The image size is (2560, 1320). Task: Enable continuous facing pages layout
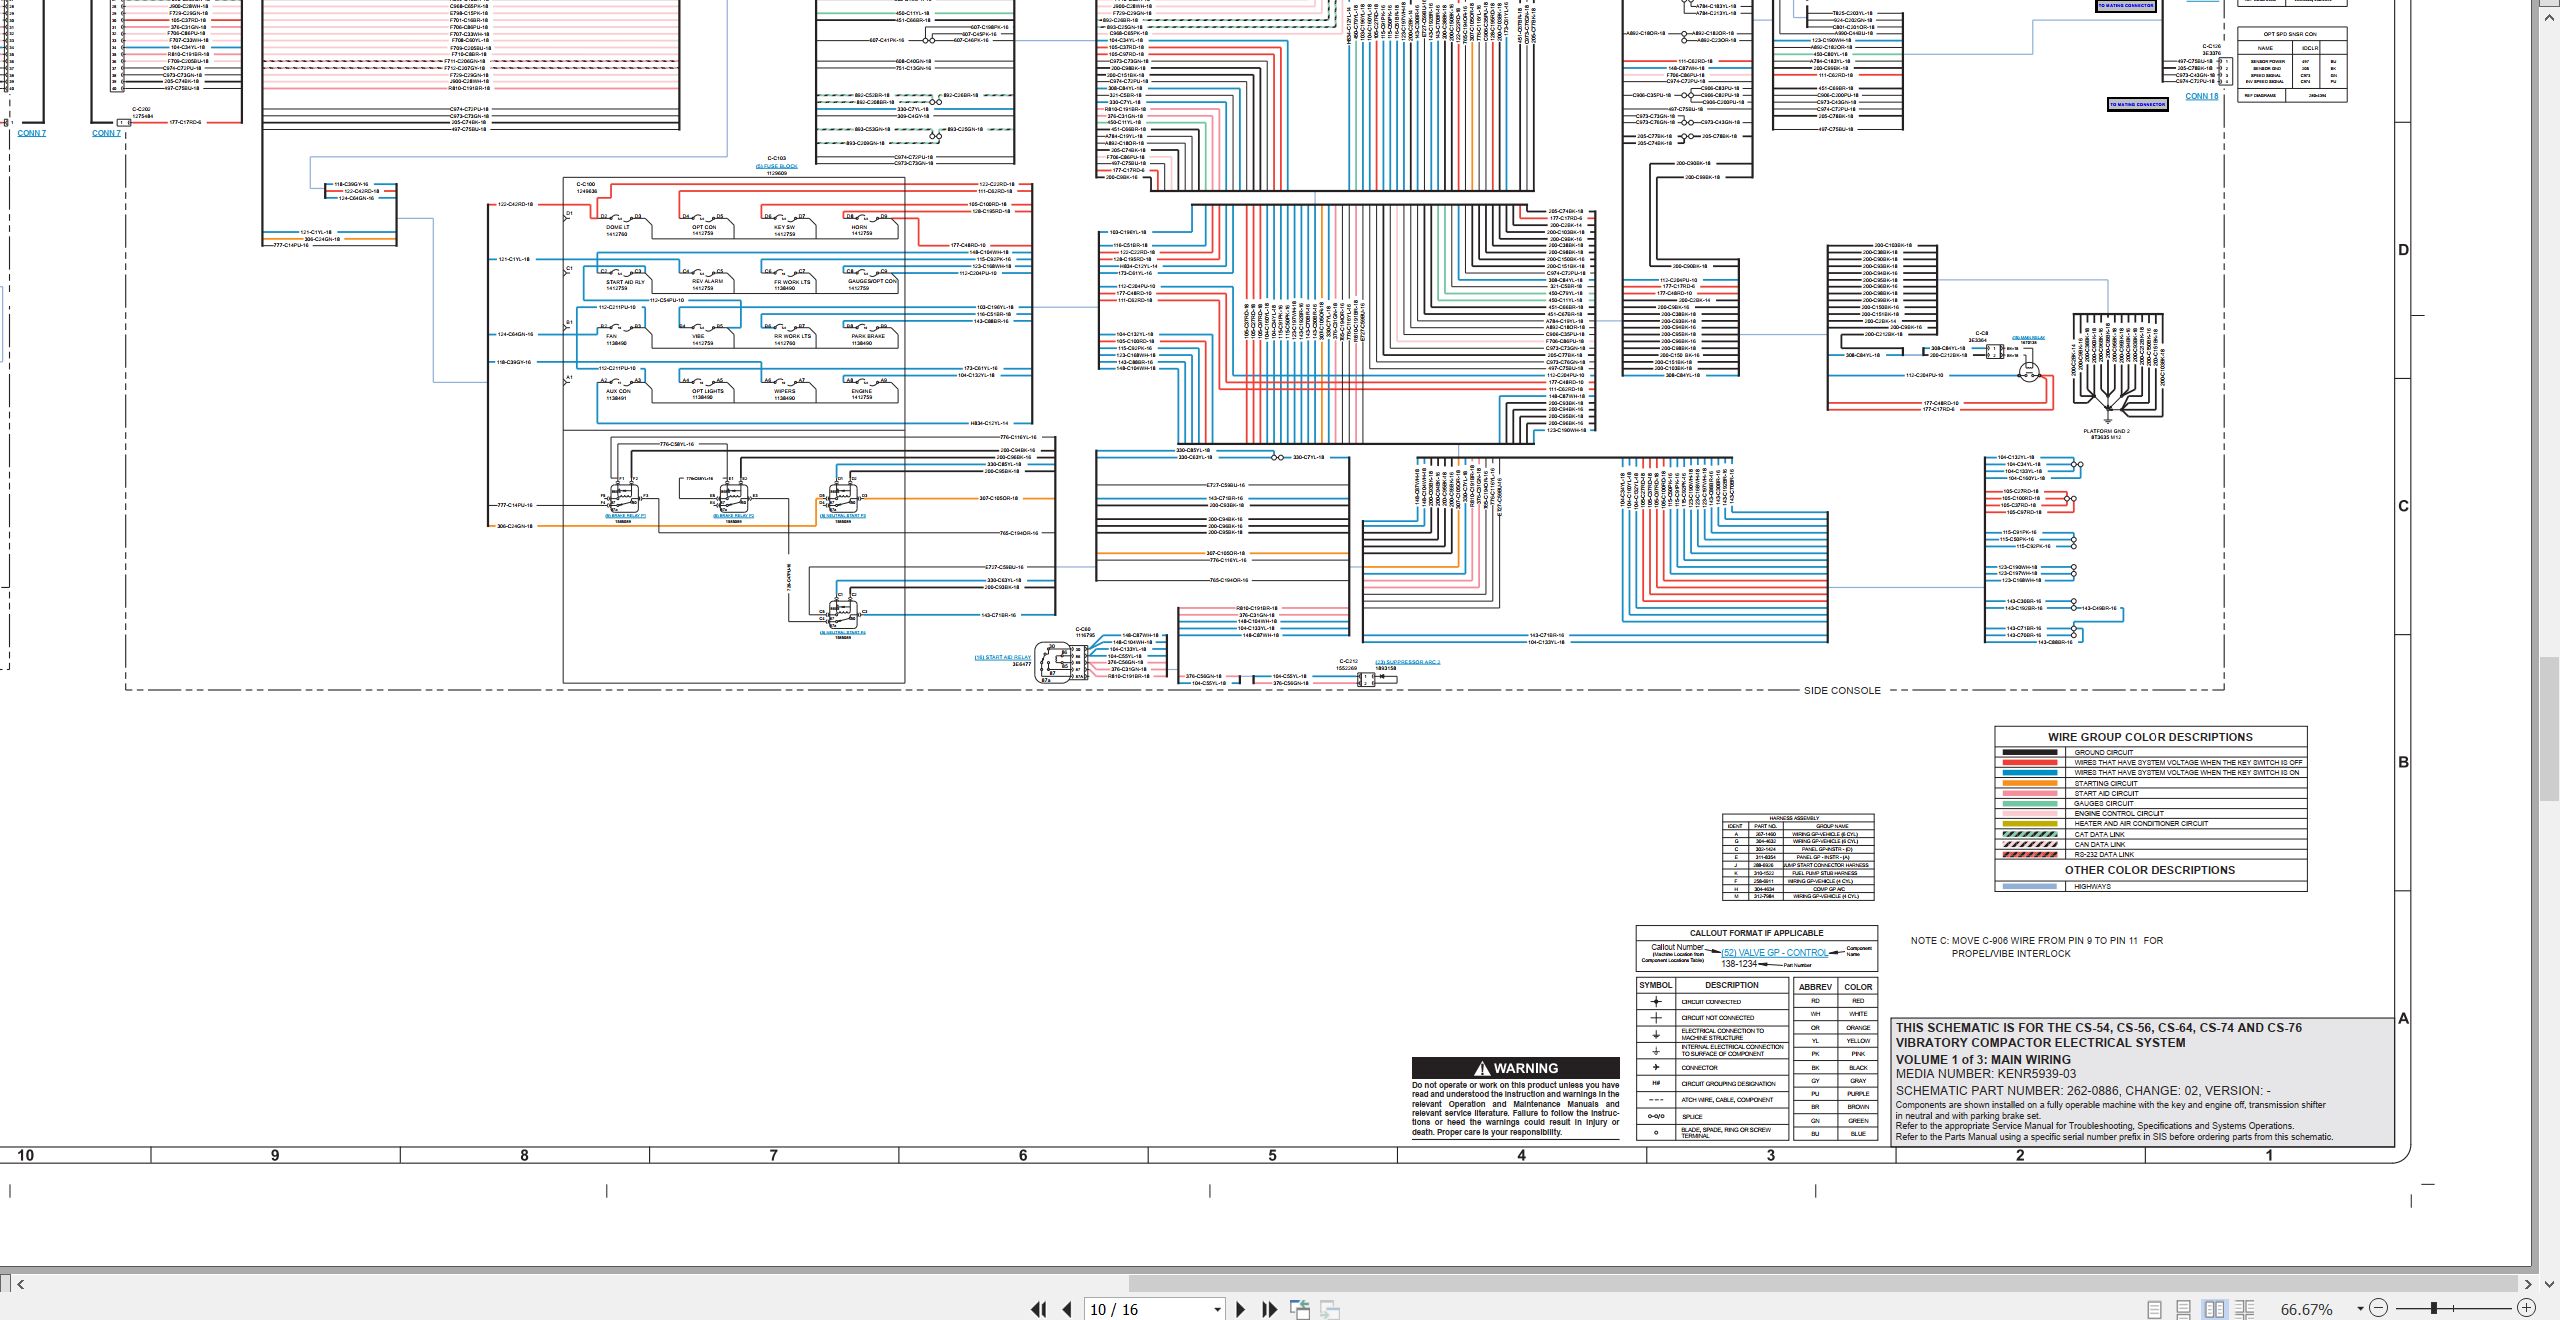2245,1309
